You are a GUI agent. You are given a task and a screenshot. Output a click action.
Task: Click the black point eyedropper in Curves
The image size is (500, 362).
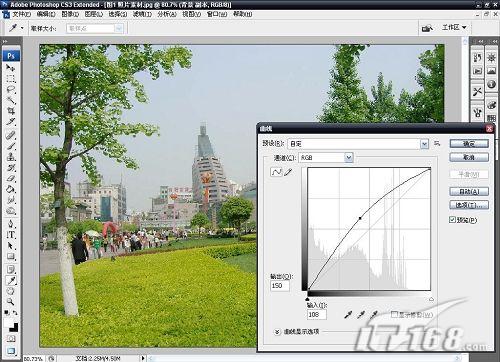[x=348, y=314]
